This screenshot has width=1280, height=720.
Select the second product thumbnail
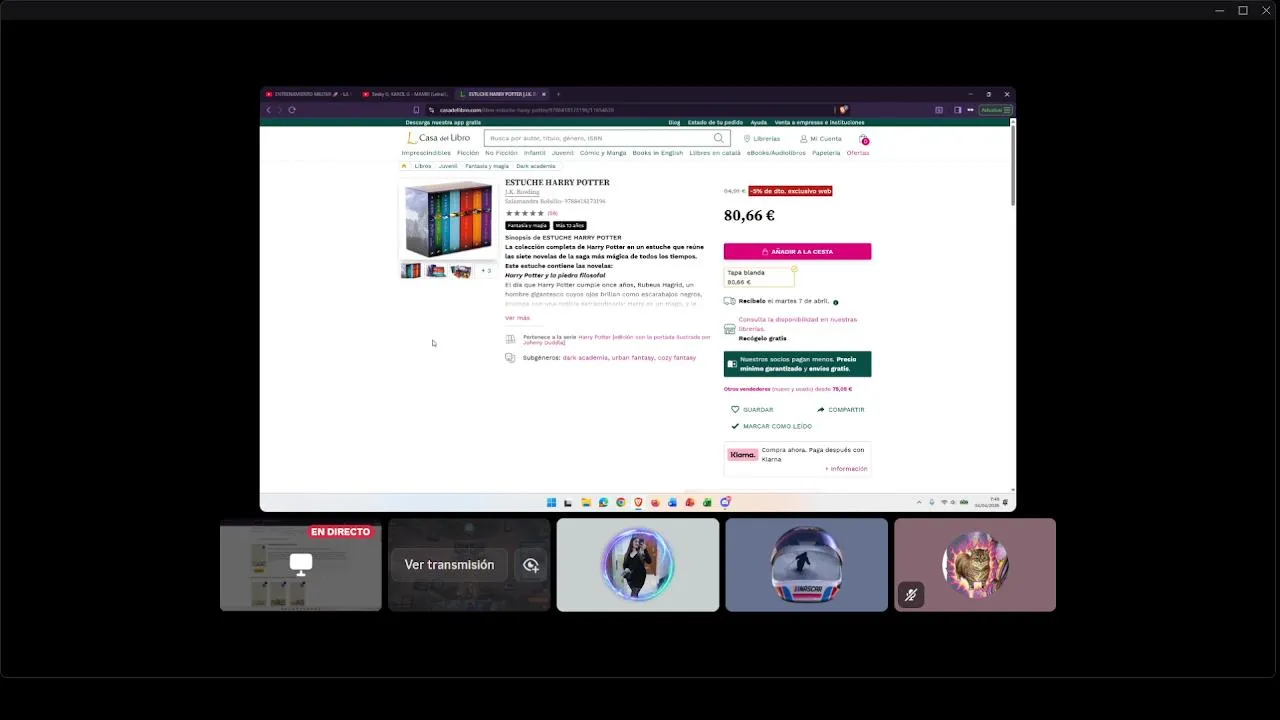click(436, 270)
